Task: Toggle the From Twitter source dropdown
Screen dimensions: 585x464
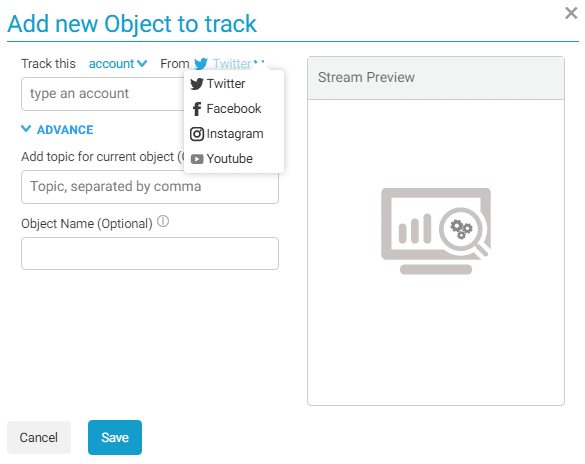Action: (229, 64)
